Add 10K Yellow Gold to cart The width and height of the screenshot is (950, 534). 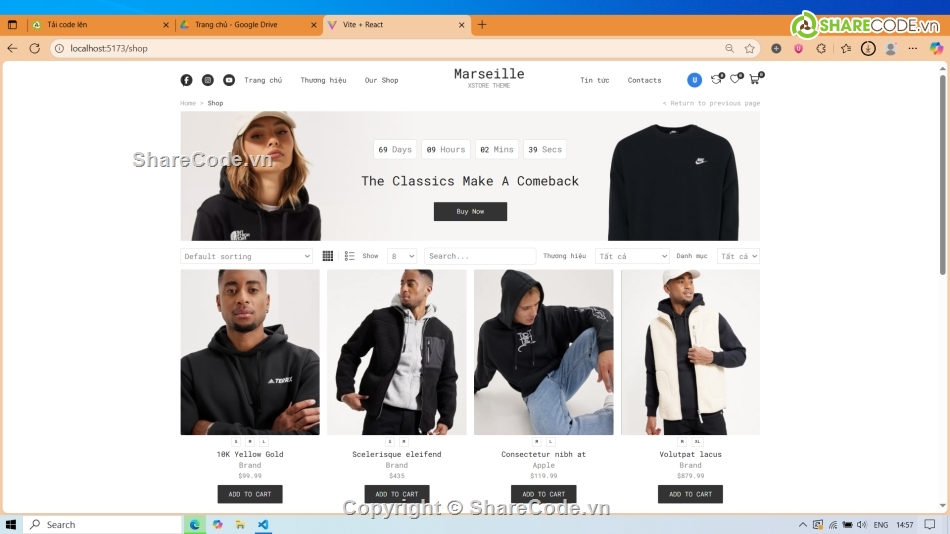(250, 494)
